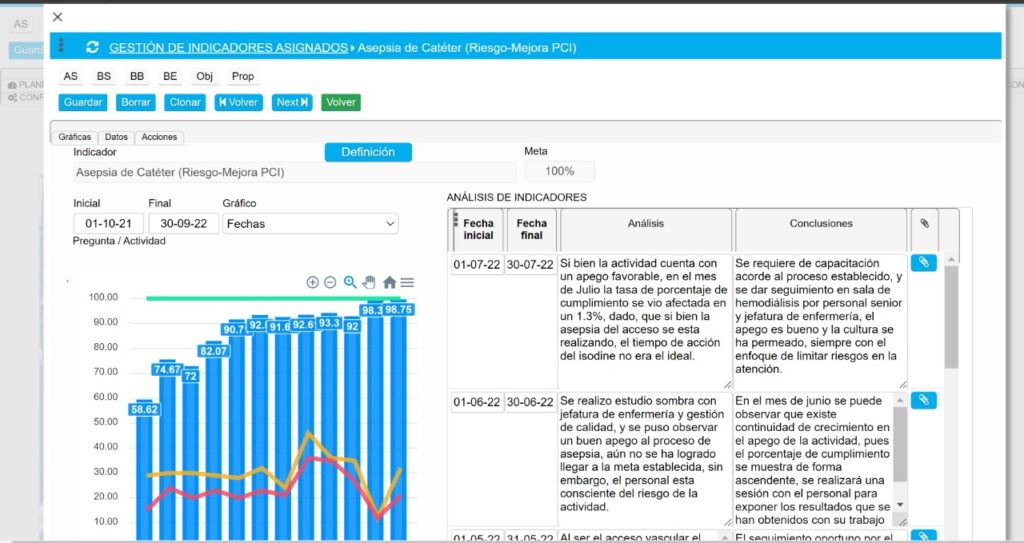Reset chart zoom with home icon
1024x543 pixels.
click(x=389, y=282)
